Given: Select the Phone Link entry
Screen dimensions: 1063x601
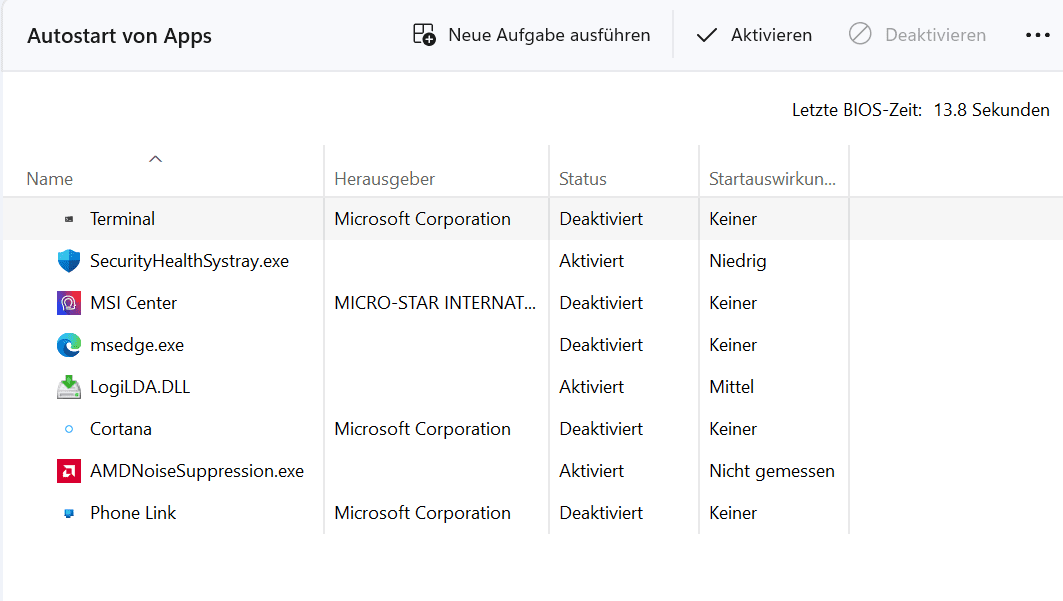Looking at the screenshot, I should (133, 513).
